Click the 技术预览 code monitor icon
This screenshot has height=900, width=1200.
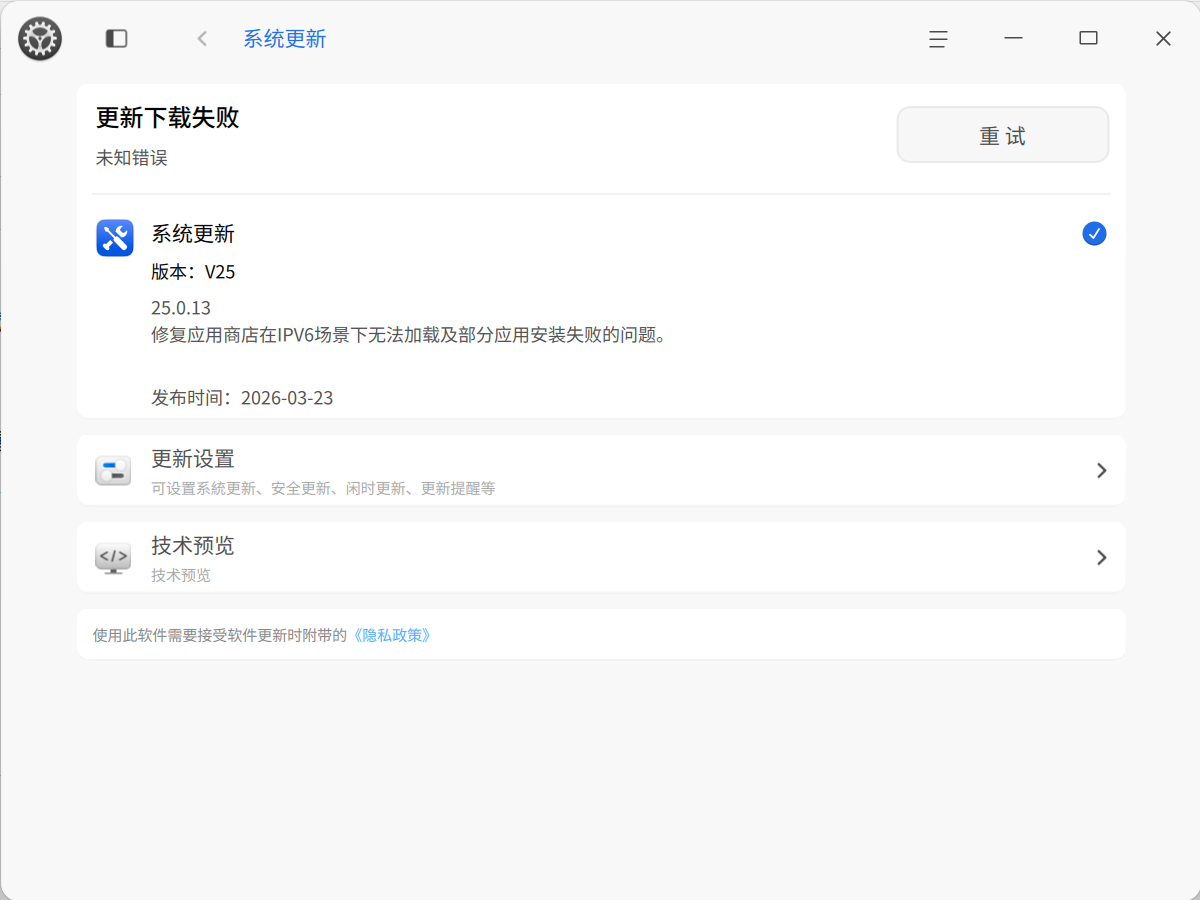[113, 557]
